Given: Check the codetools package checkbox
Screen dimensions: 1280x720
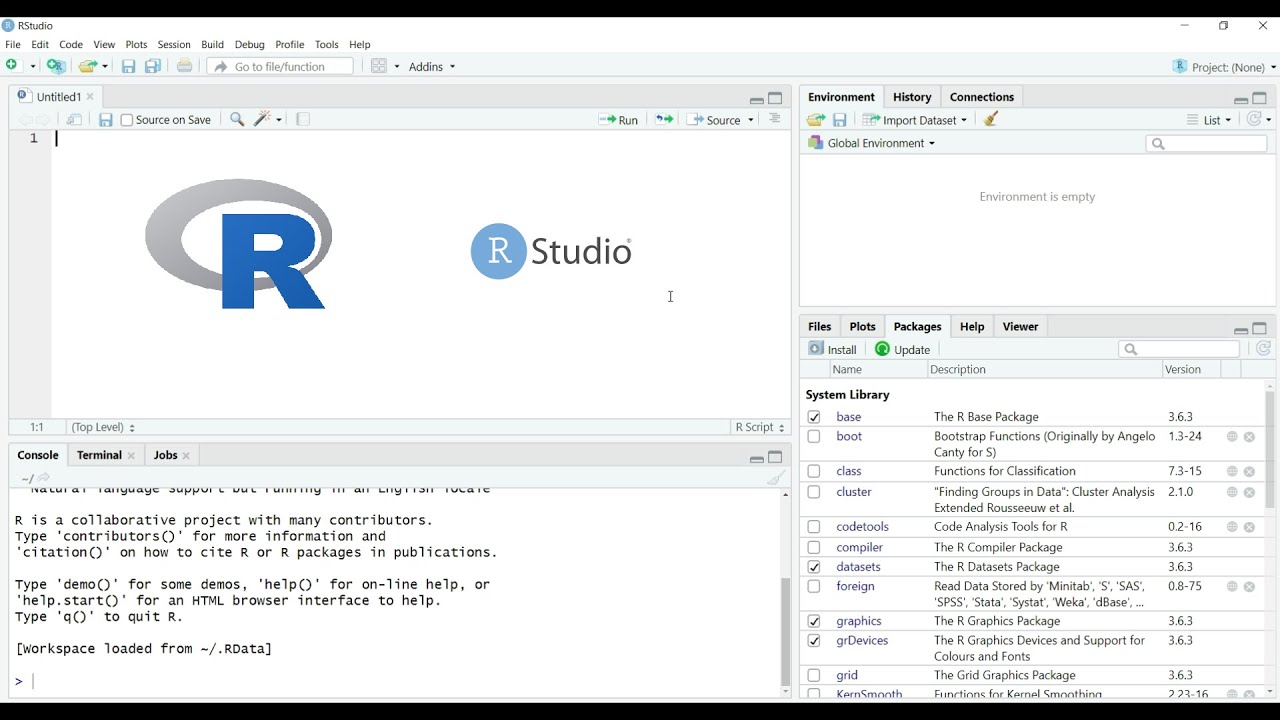Looking at the screenshot, I should (814, 527).
